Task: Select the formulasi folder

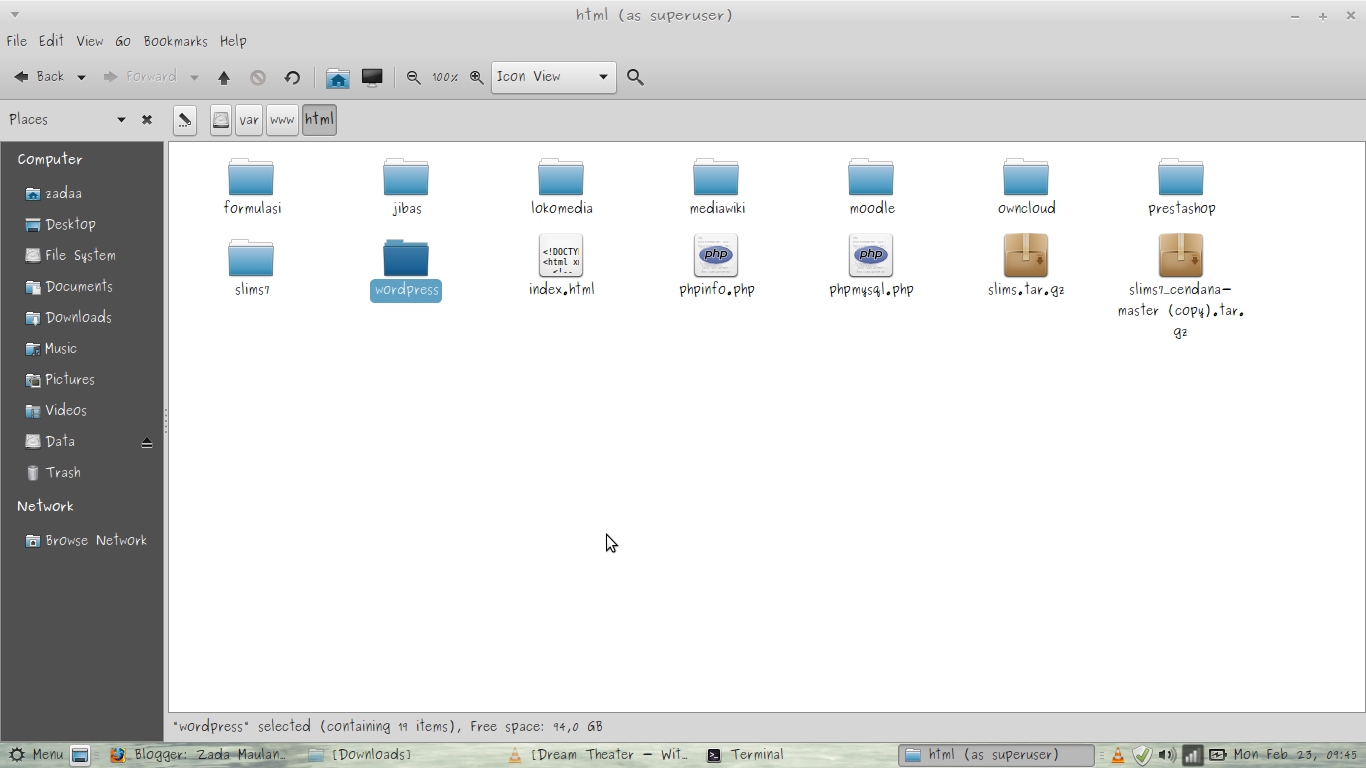Action: point(252,187)
